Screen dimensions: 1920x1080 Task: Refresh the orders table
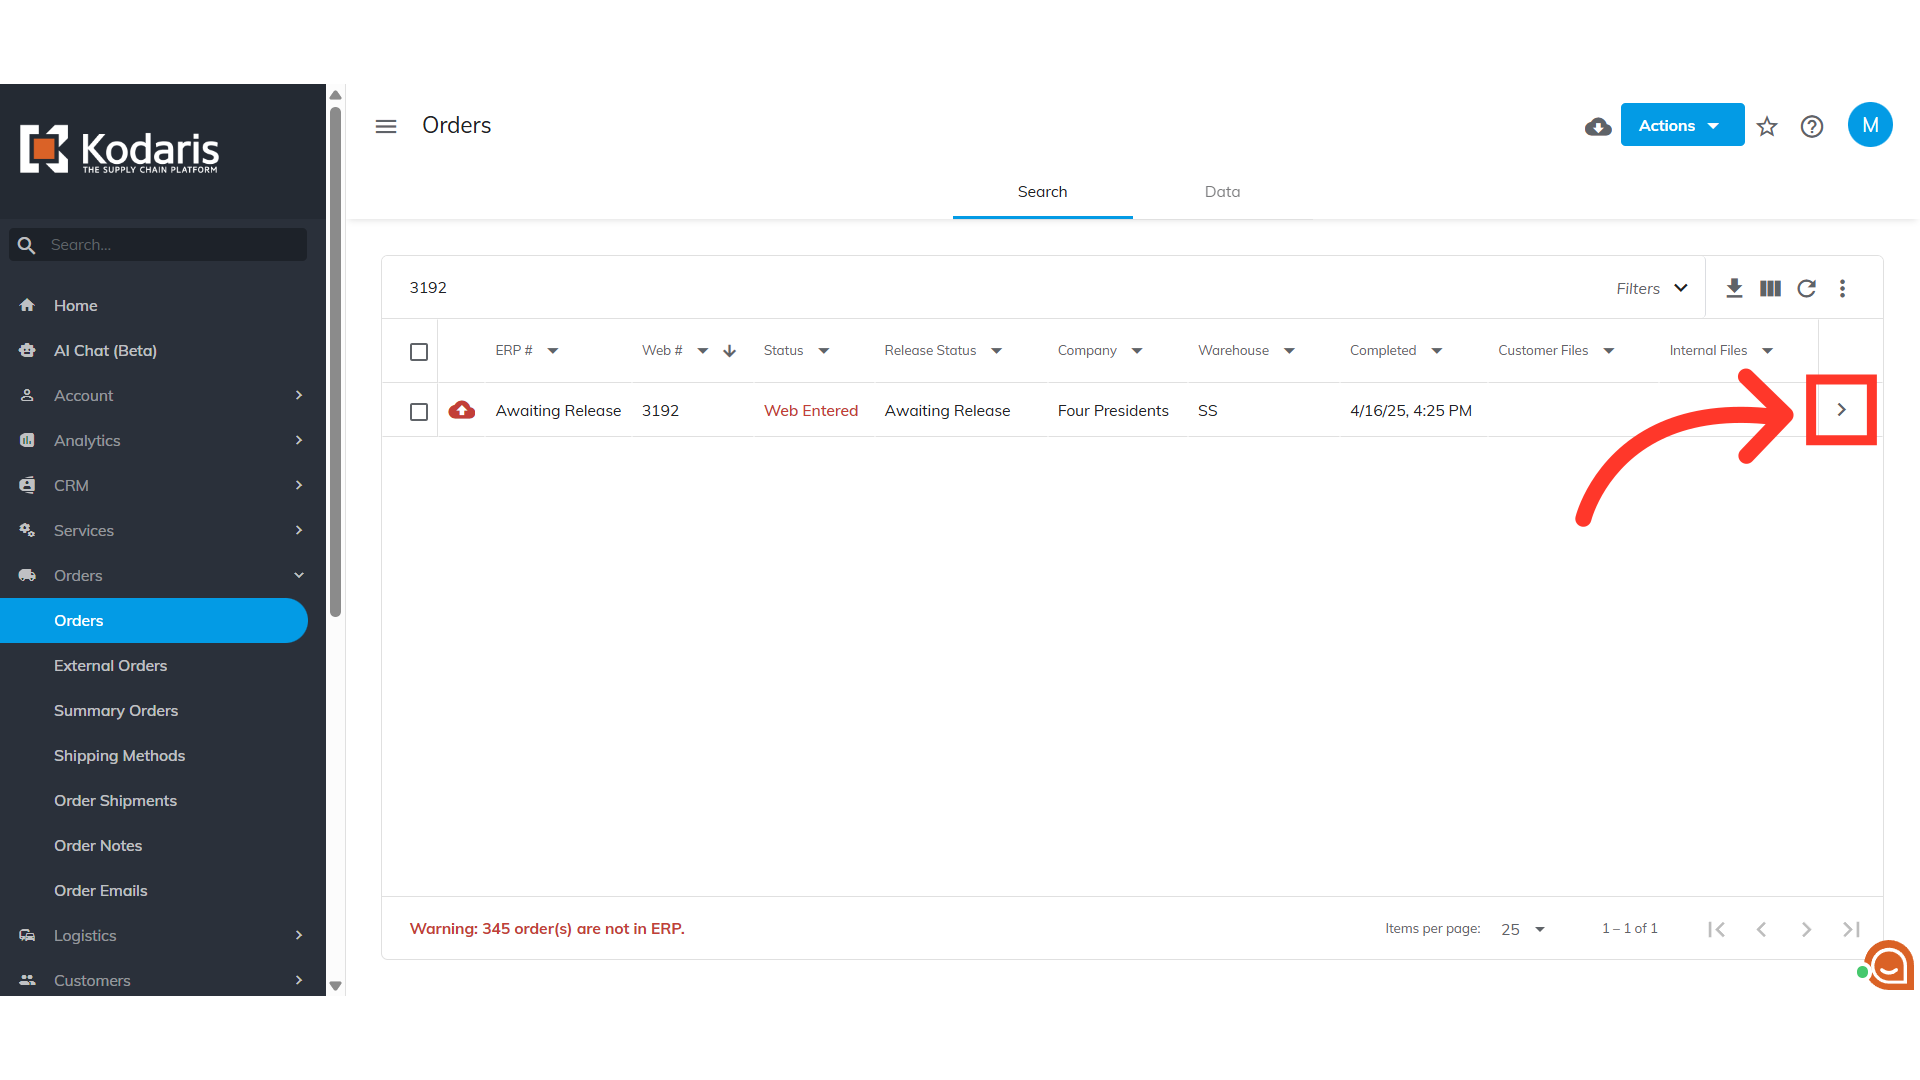point(1806,288)
